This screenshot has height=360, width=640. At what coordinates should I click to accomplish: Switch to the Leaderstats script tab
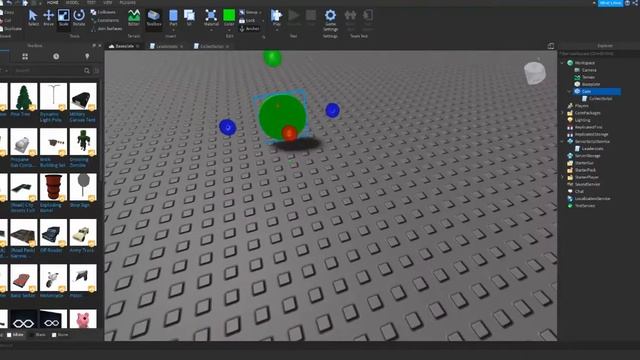click(166, 46)
